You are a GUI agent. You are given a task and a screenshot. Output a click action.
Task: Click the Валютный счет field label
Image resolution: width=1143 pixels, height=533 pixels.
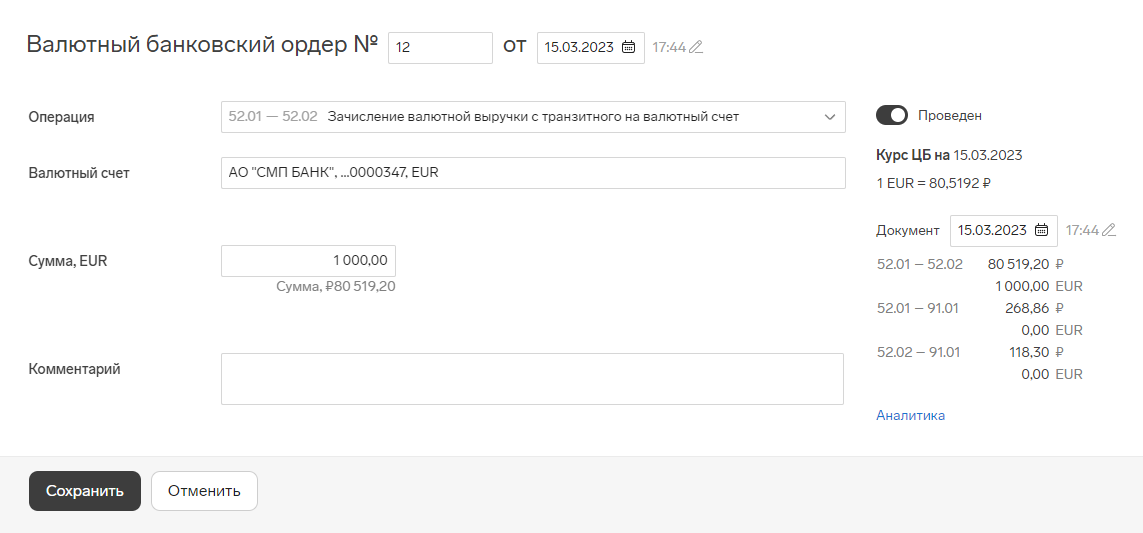click(79, 174)
